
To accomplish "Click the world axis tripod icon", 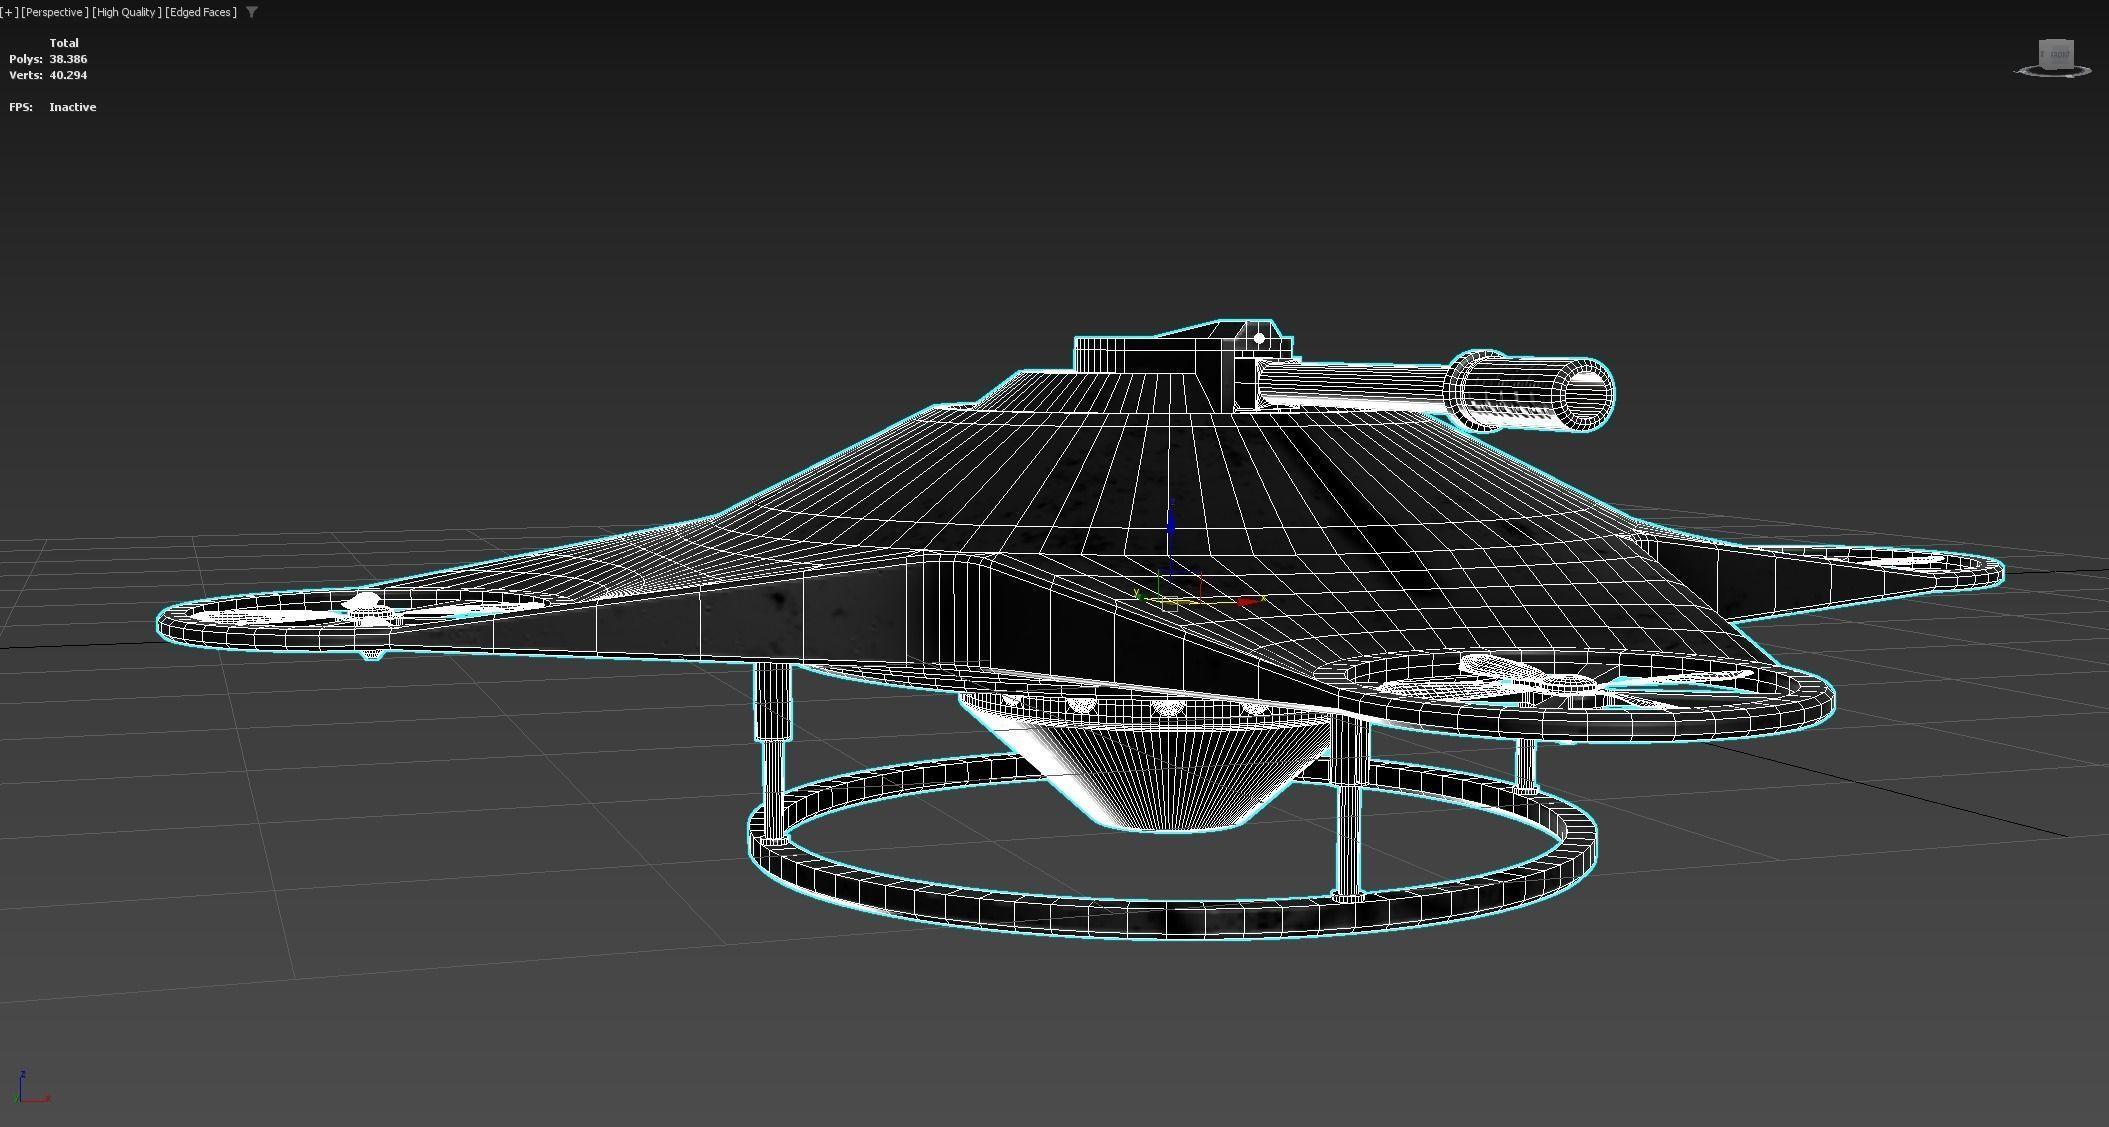I will tap(31, 1087).
